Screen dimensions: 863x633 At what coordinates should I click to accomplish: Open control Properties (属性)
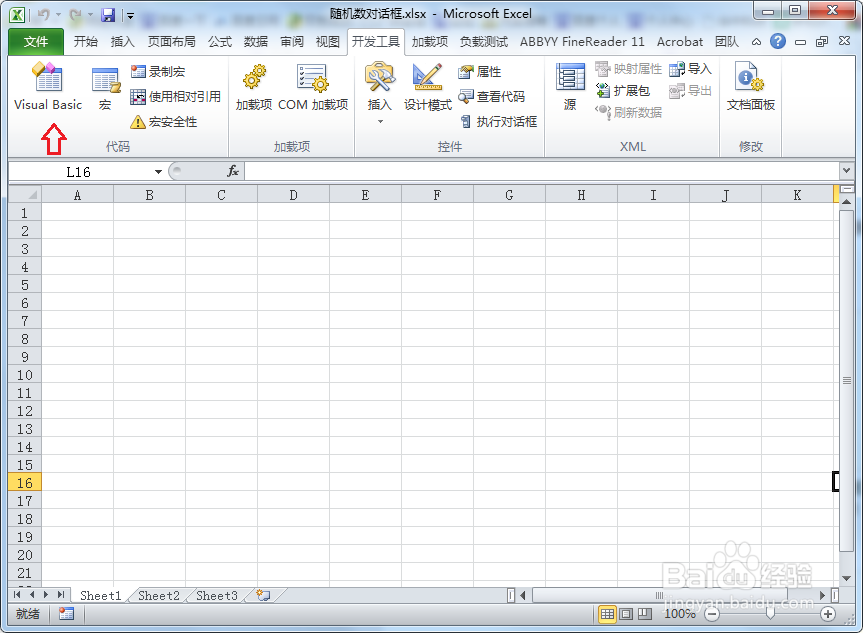(x=479, y=72)
